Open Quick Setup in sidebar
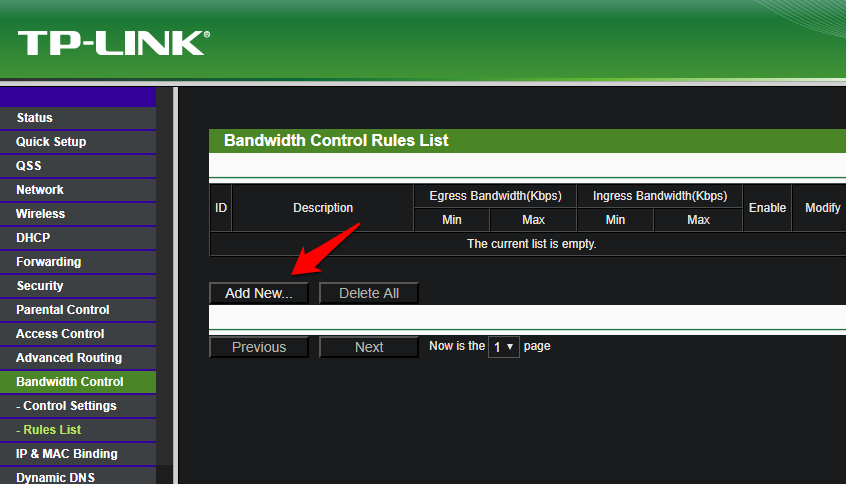Image resolution: width=846 pixels, height=484 pixels. click(x=78, y=142)
